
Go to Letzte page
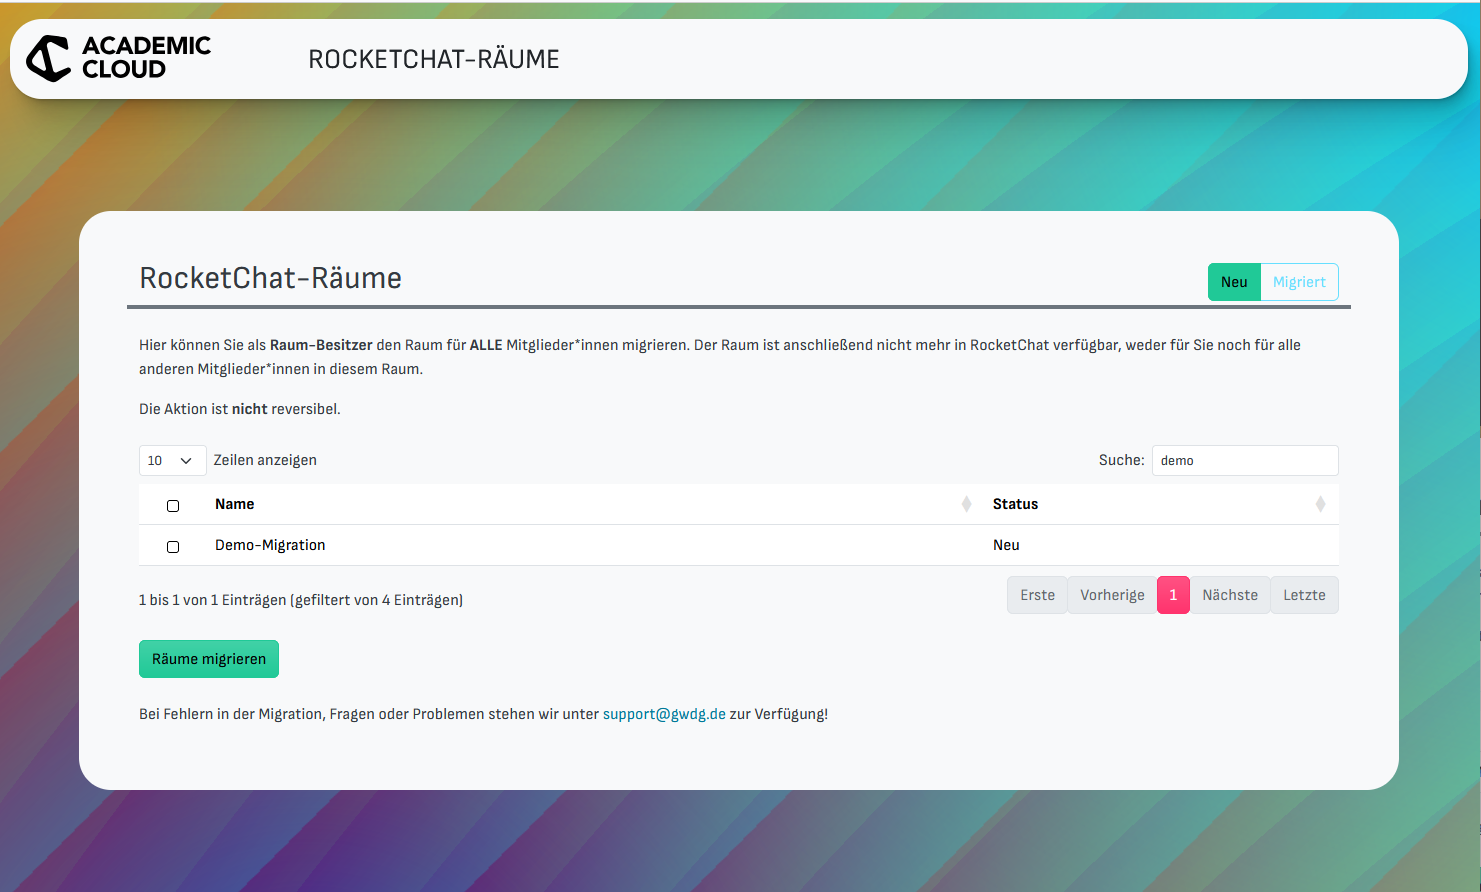[x=1304, y=595]
